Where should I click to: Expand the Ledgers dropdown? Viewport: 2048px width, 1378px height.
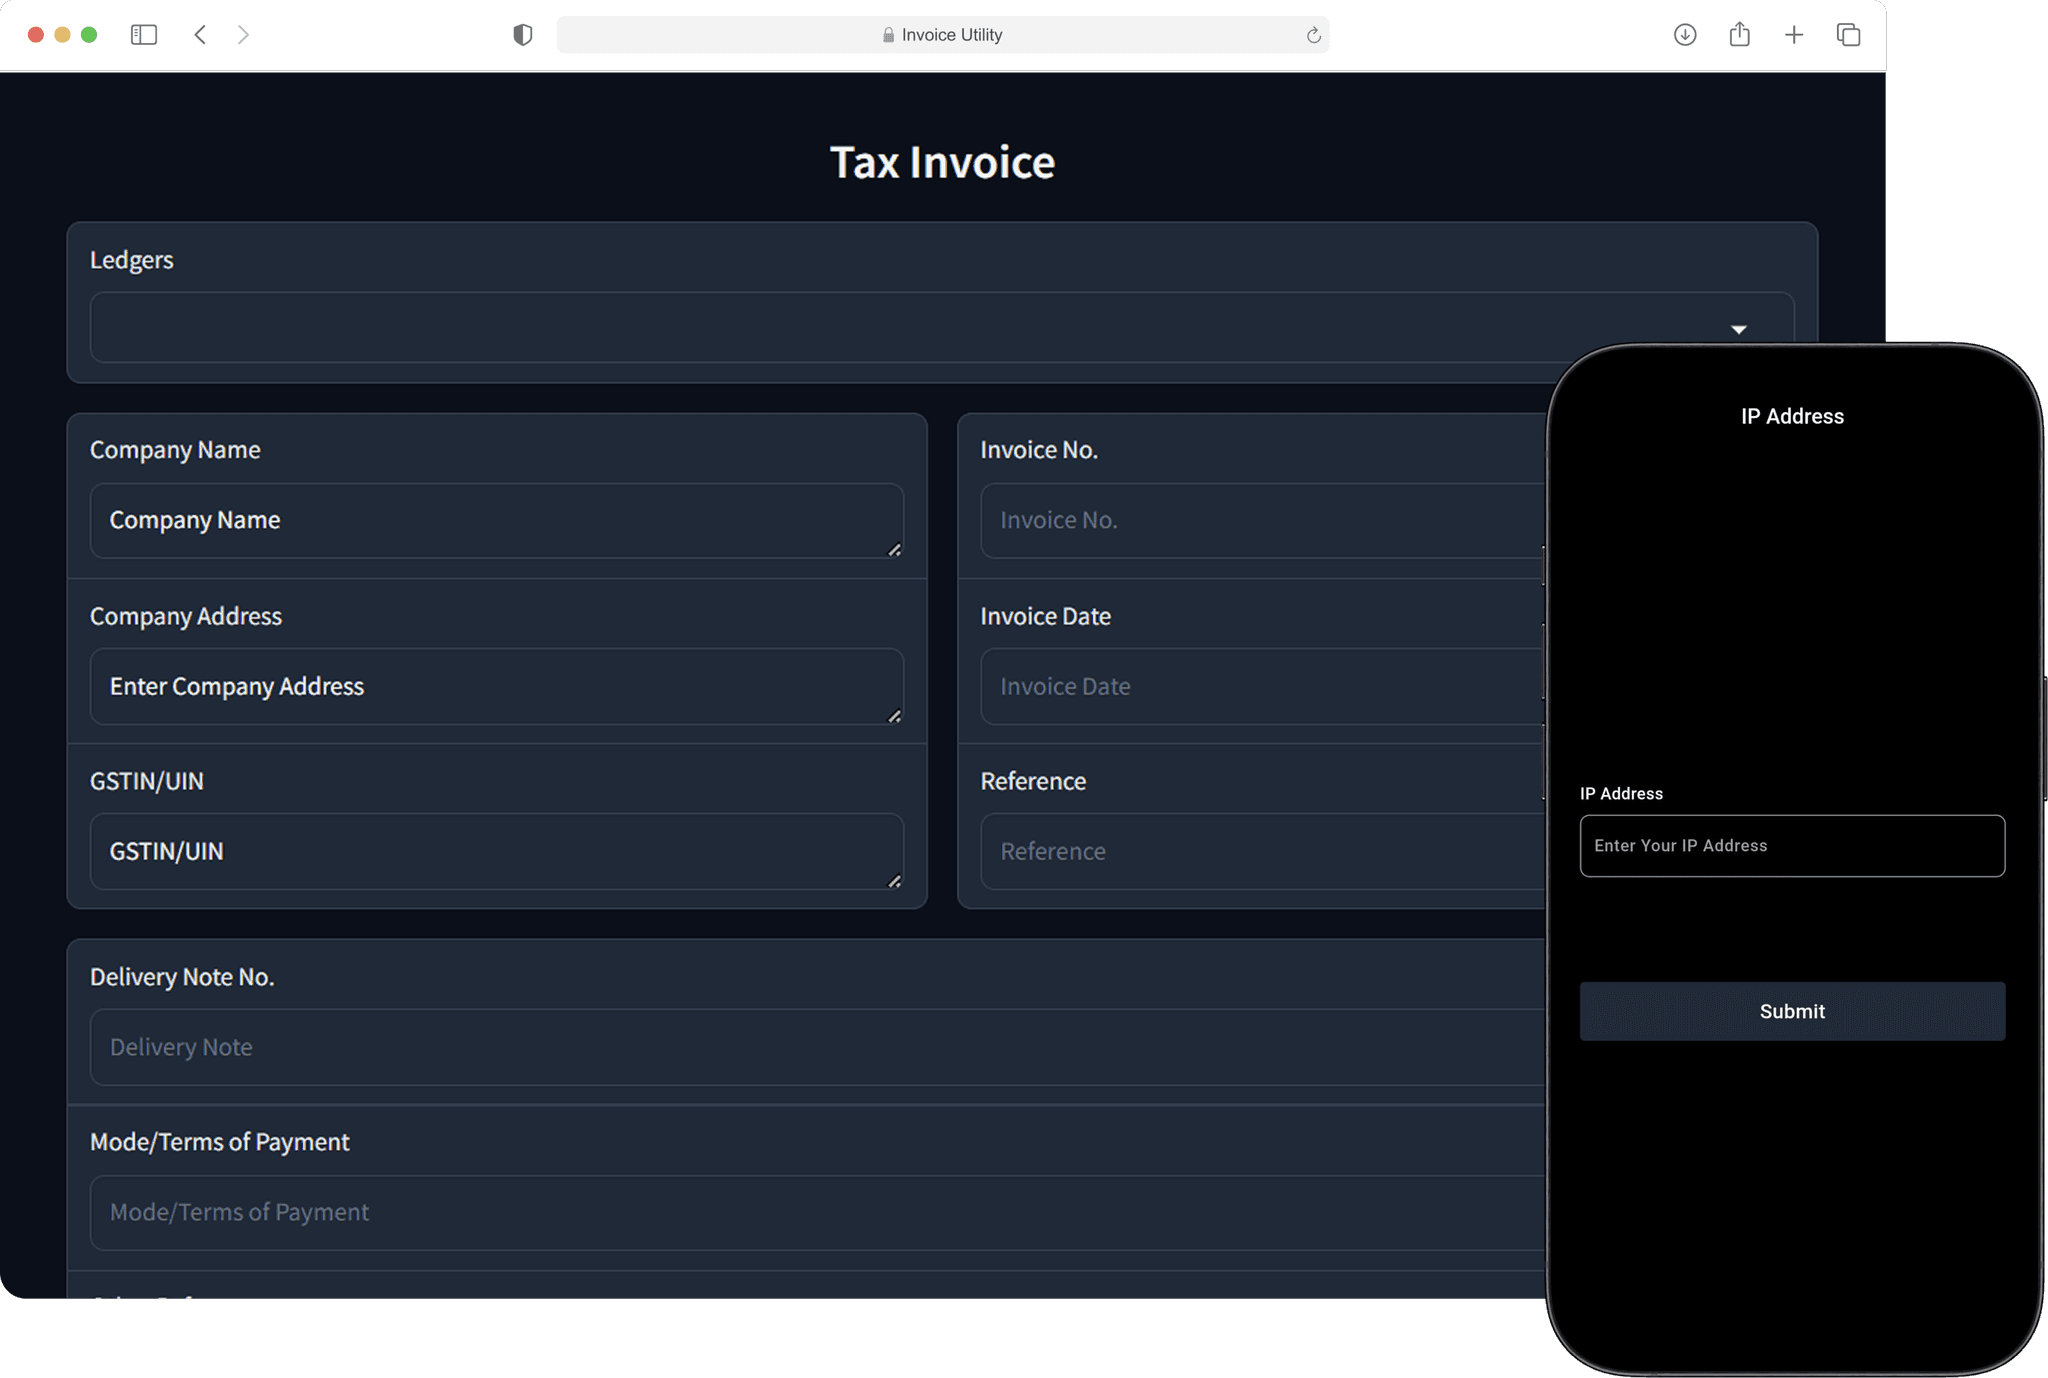(x=1740, y=328)
